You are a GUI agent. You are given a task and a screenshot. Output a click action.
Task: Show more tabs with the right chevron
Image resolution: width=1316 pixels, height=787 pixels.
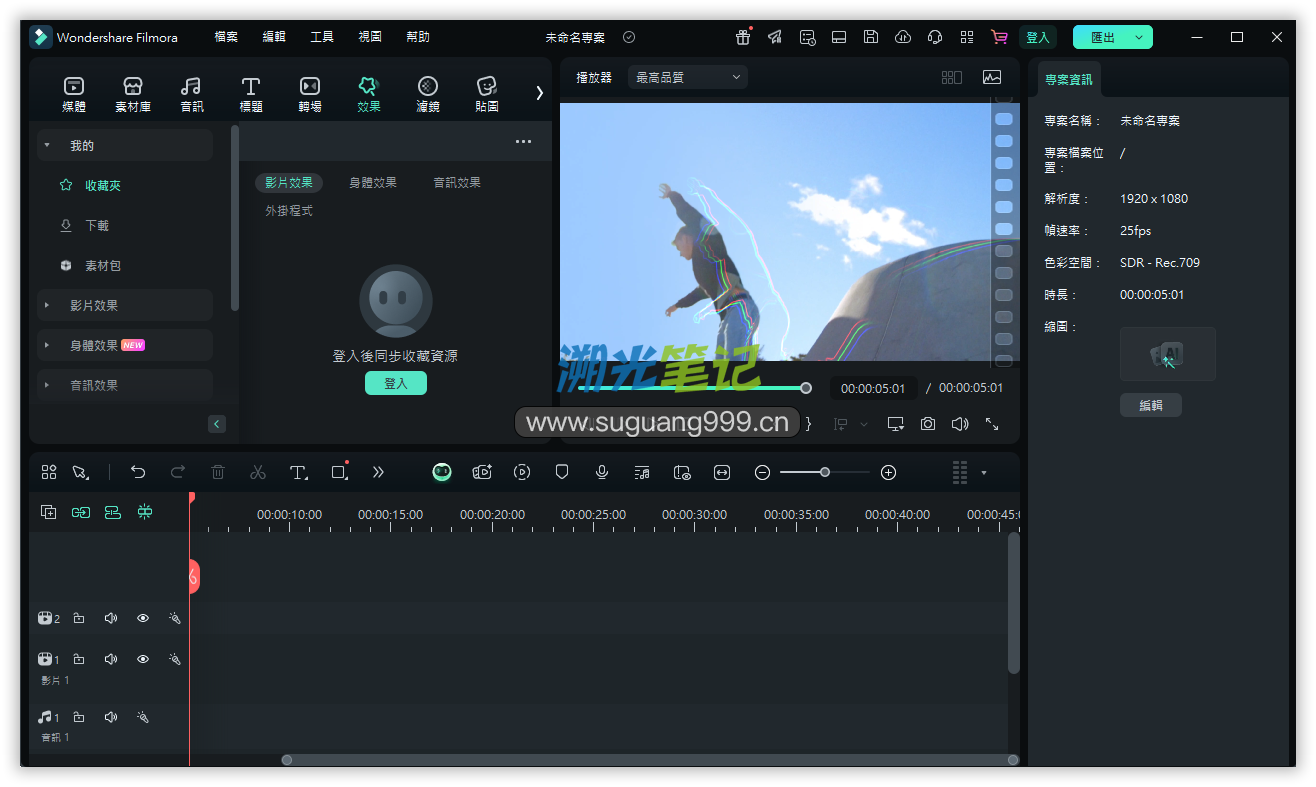540,92
